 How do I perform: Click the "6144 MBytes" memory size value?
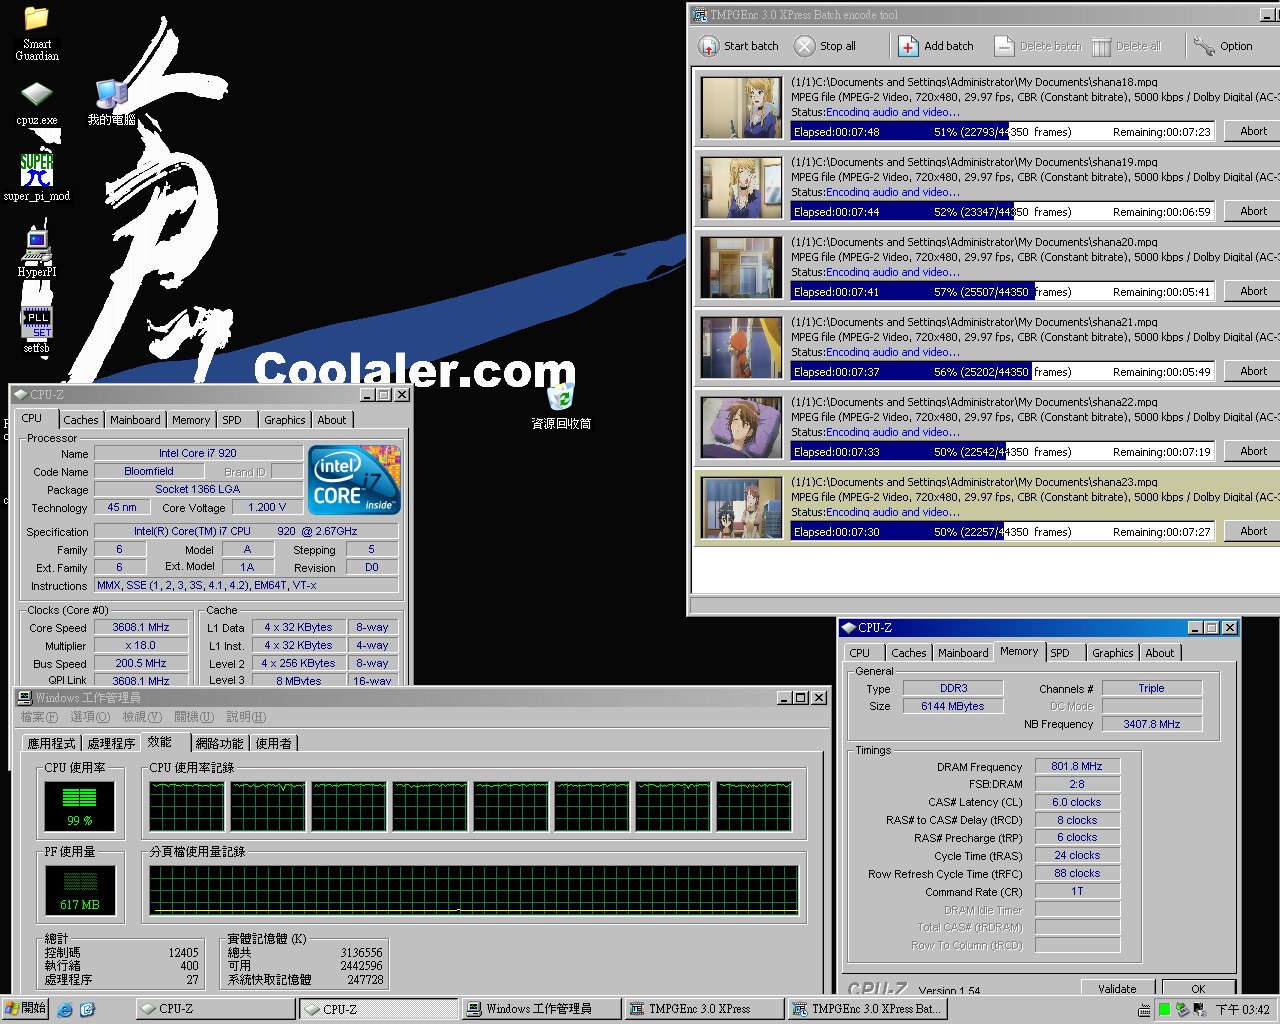[x=953, y=706]
